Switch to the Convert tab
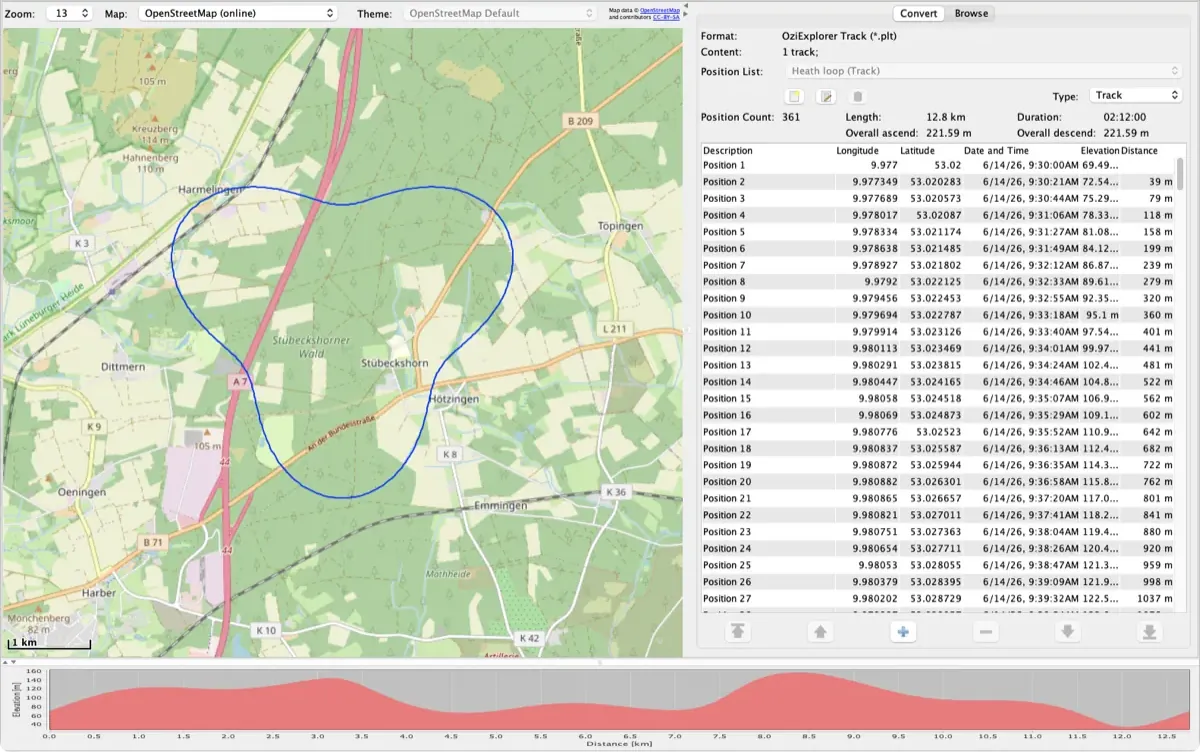The image size is (1200, 752). coord(919,13)
